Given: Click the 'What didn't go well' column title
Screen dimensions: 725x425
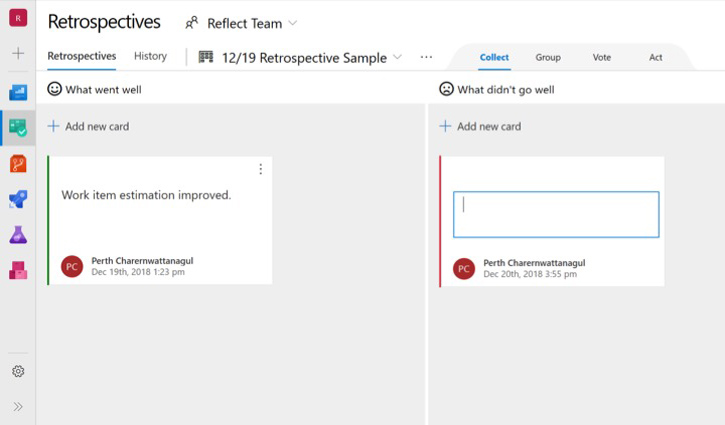Looking at the screenshot, I should point(506,90).
